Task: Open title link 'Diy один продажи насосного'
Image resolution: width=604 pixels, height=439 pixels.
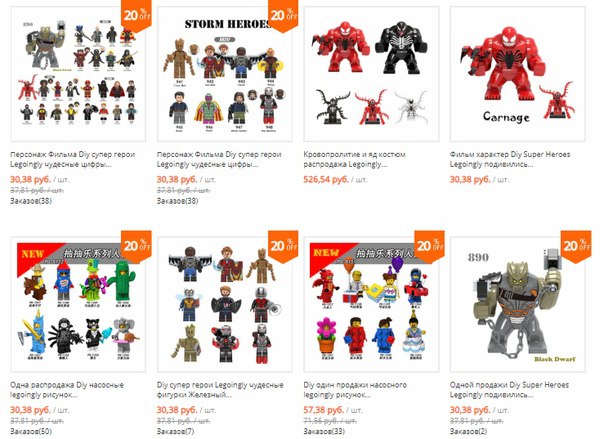Action: 355,385
